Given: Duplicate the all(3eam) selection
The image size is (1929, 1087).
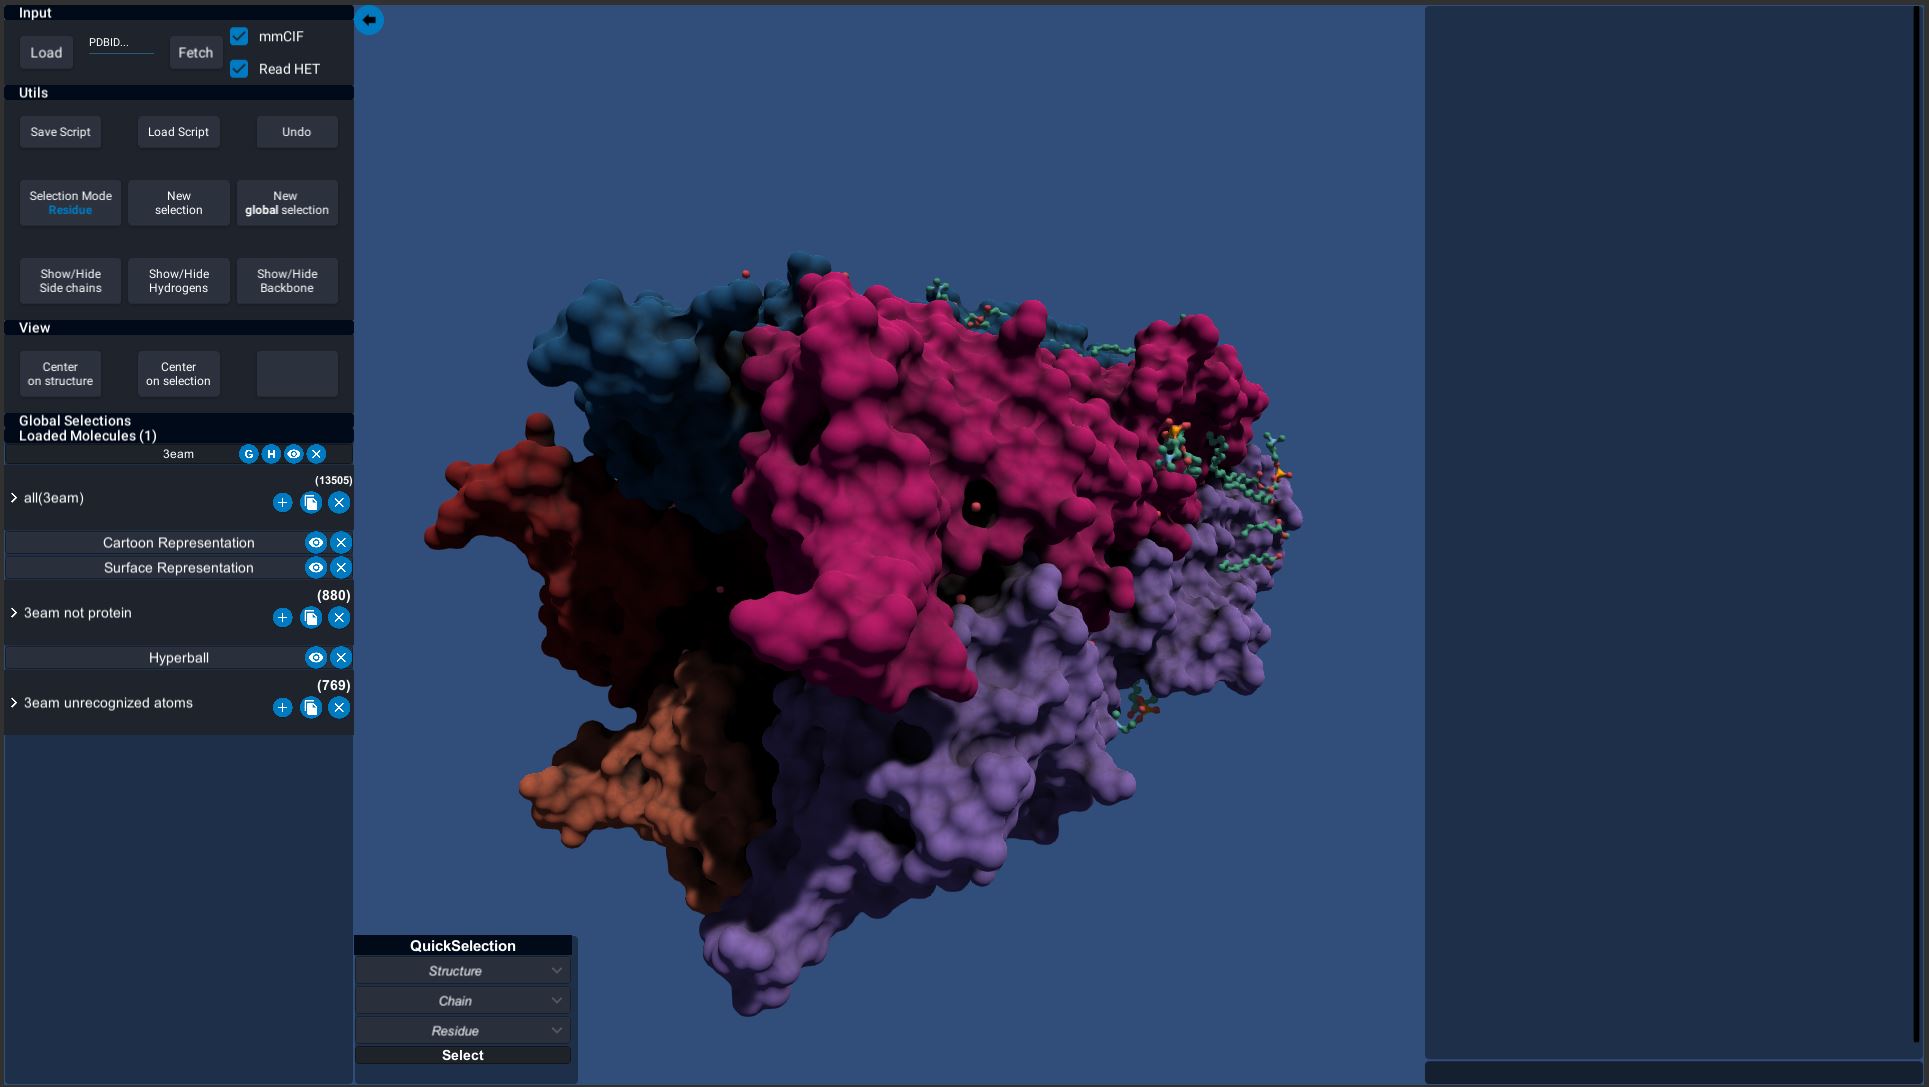Looking at the screenshot, I should tap(311, 503).
